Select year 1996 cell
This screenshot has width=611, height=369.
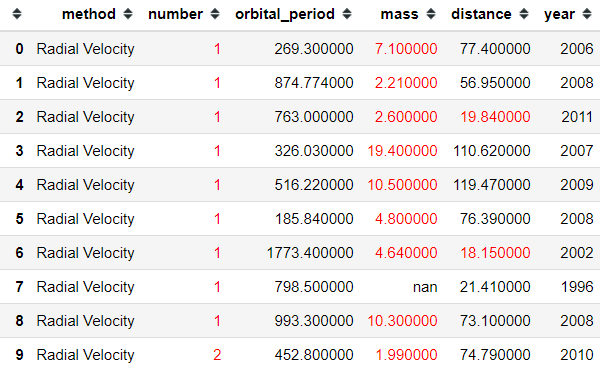coord(577,286)
